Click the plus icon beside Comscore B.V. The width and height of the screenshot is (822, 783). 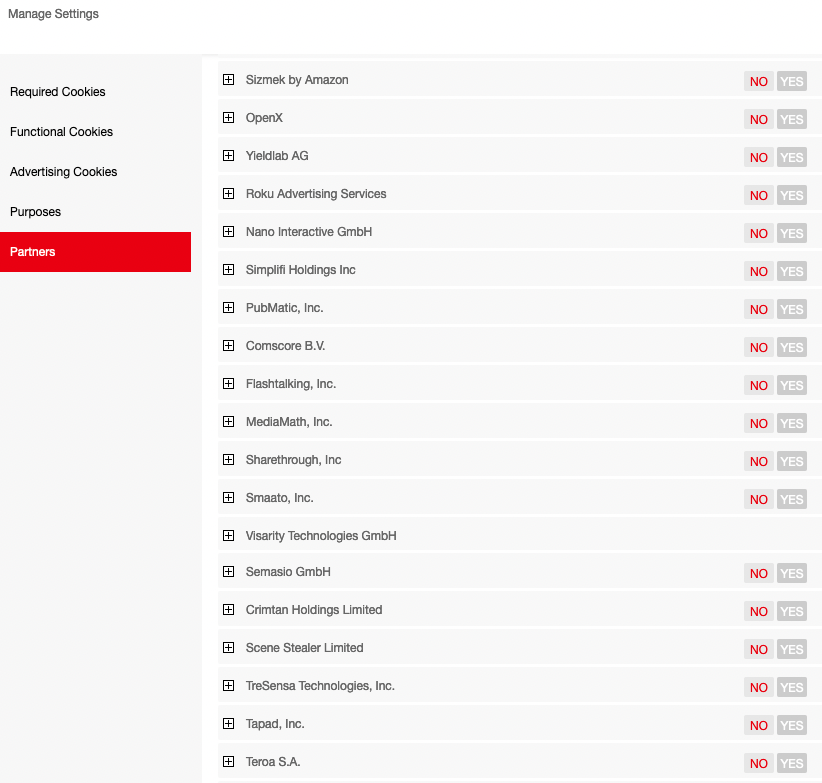click(x=228, y=346)
